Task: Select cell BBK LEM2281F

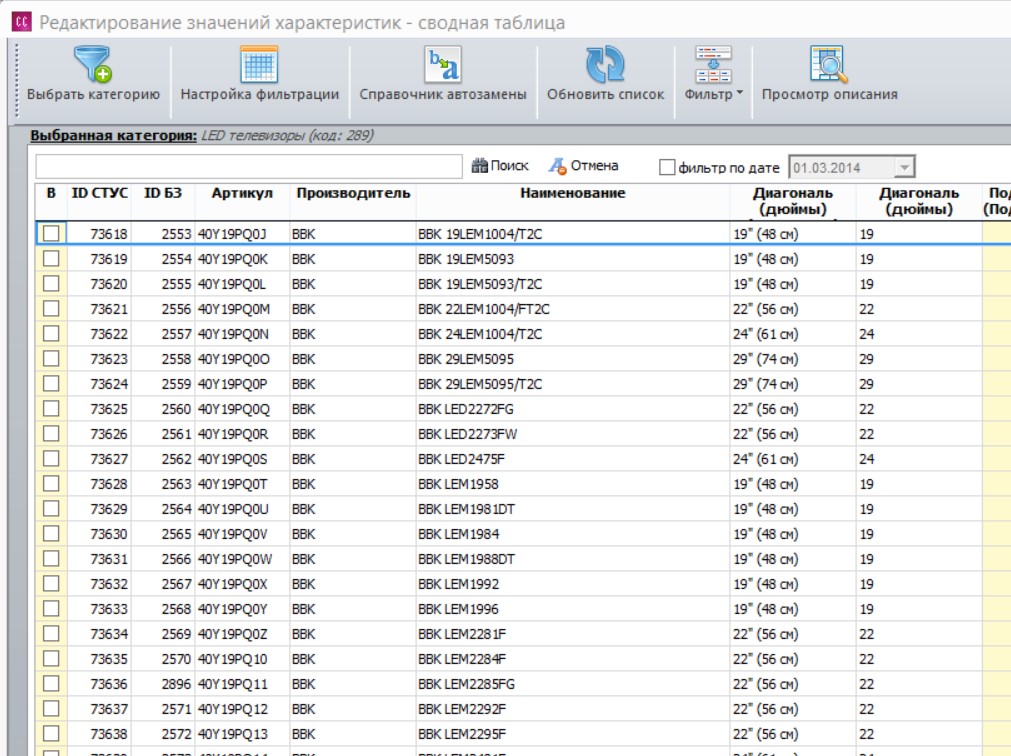Action: [x=573, y=634]
